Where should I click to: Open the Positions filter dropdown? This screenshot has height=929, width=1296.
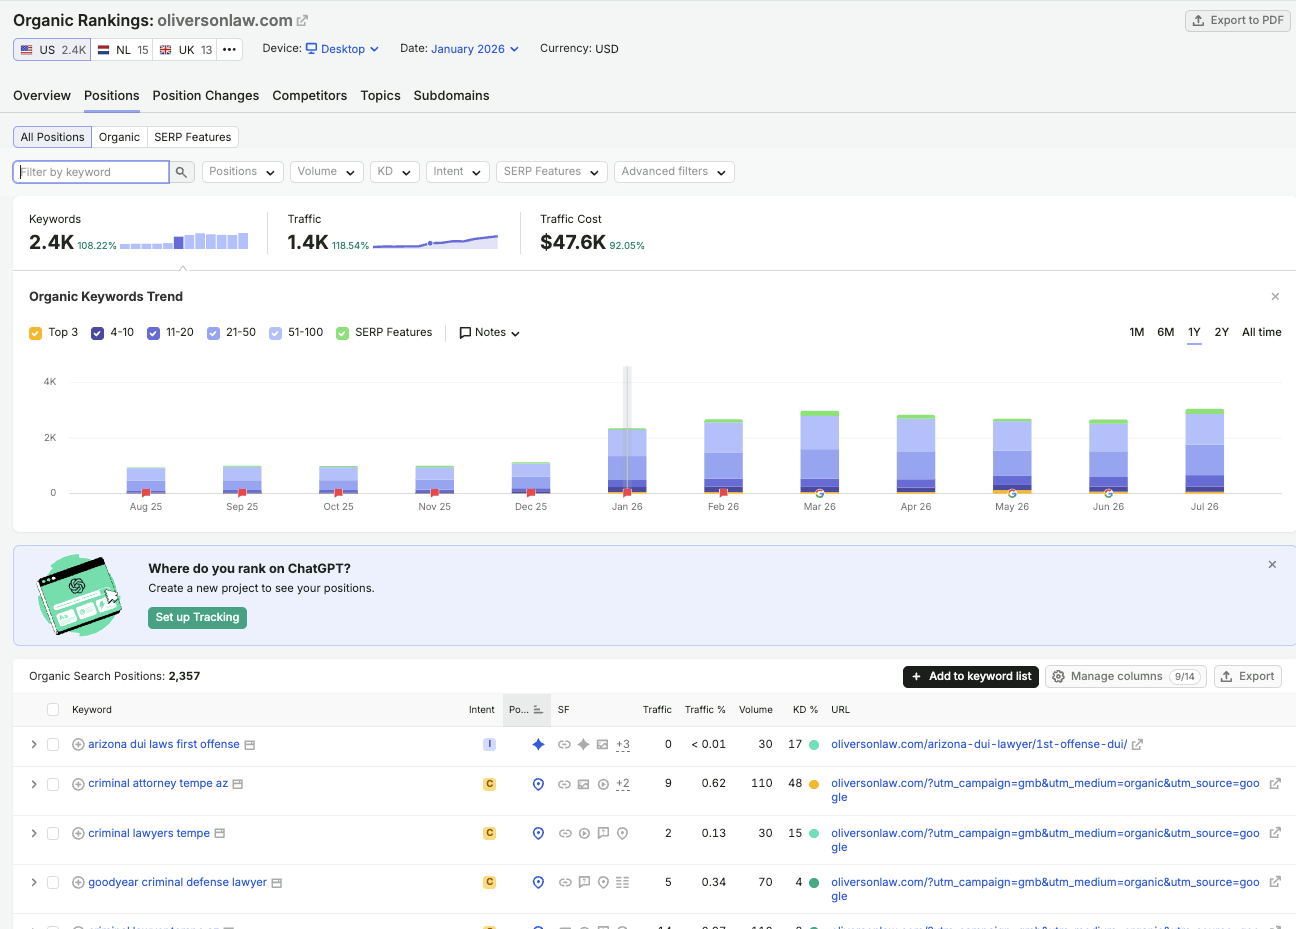click(242, 172)
